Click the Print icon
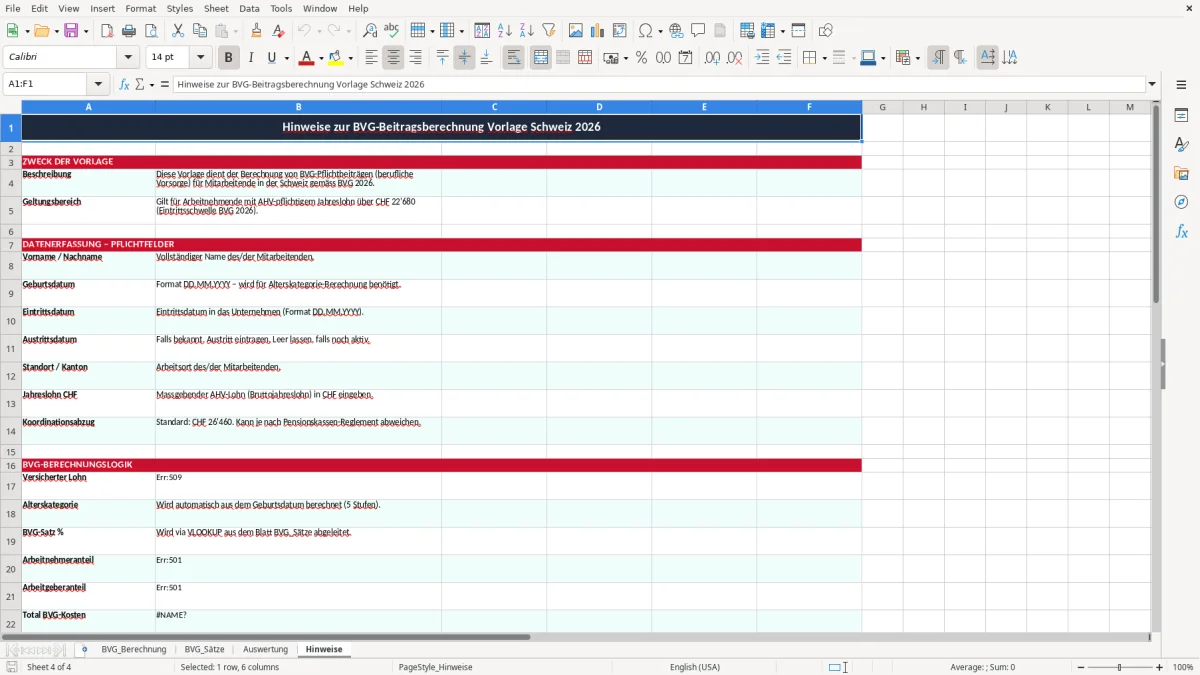 (x=128, y=31)
